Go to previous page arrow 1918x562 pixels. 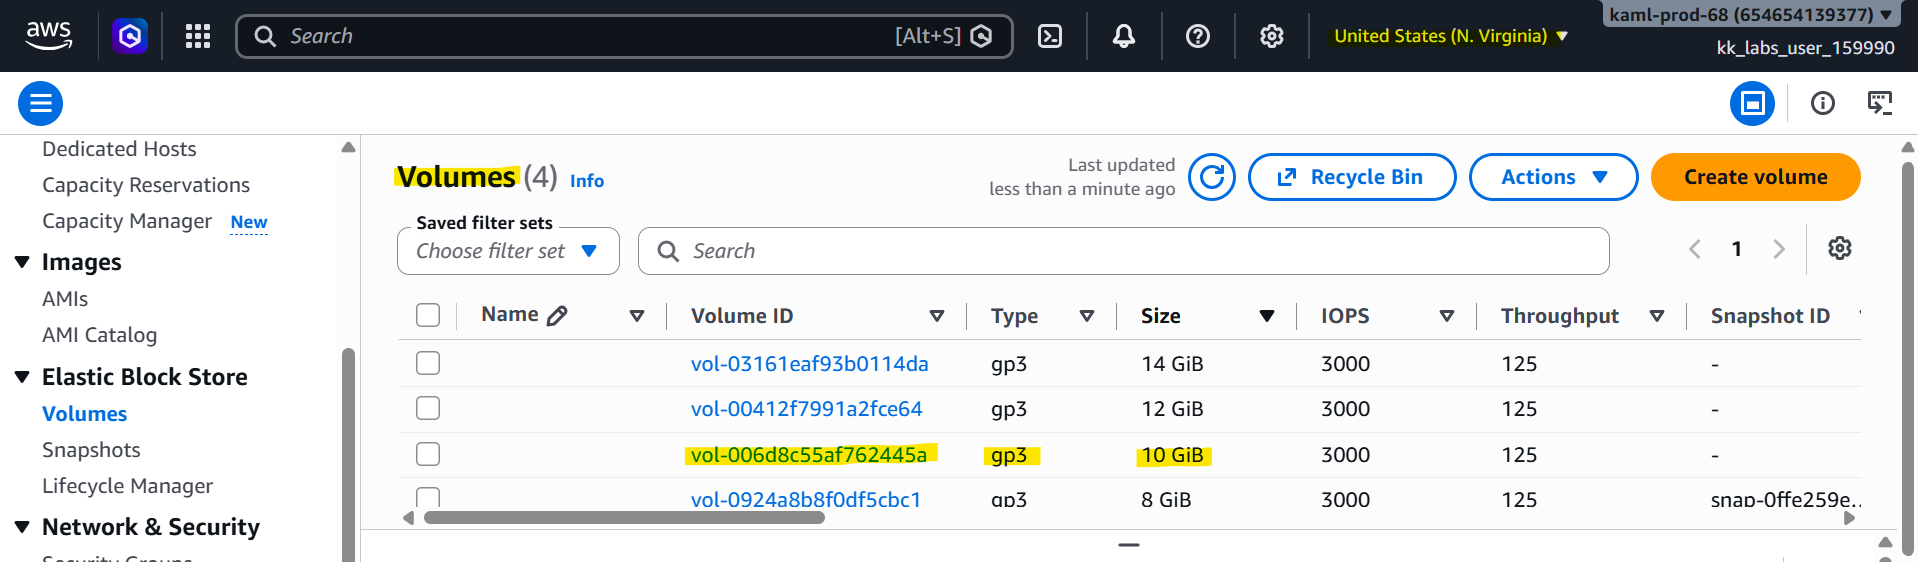coord(1695,249)
